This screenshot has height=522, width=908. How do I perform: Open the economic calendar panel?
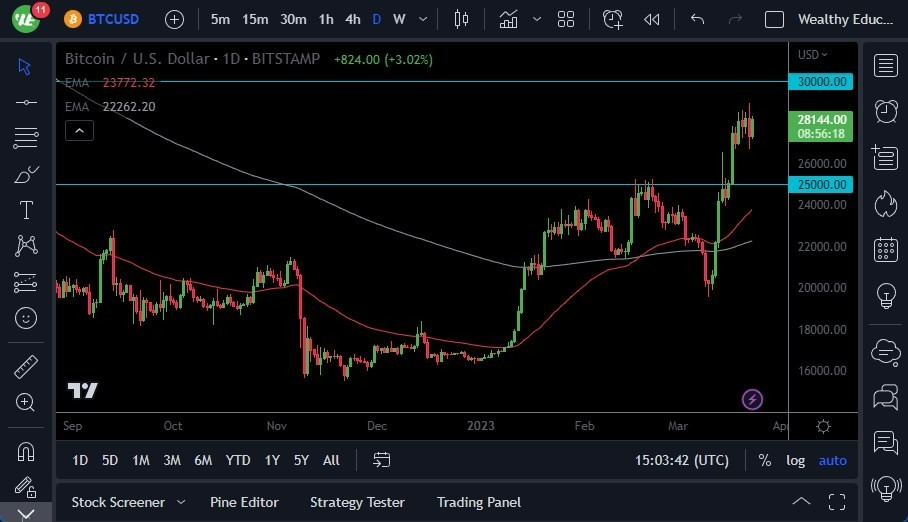click(885, 250)
